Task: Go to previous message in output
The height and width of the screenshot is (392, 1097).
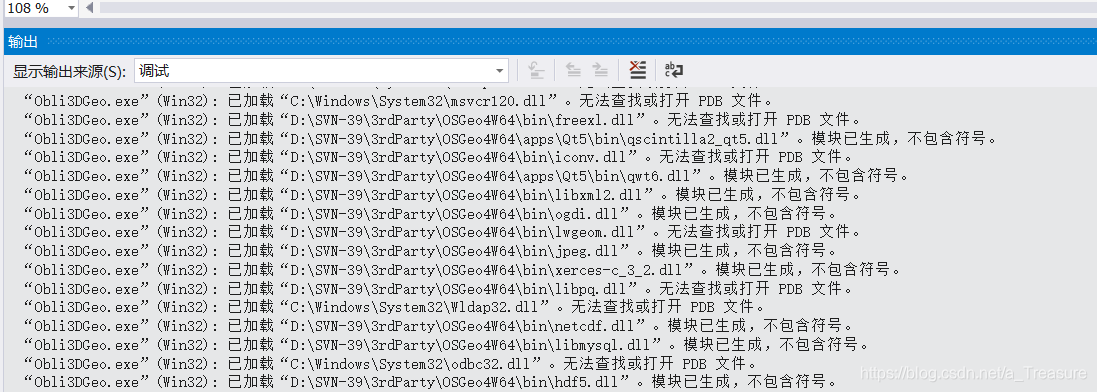Action: coord(574,70)
